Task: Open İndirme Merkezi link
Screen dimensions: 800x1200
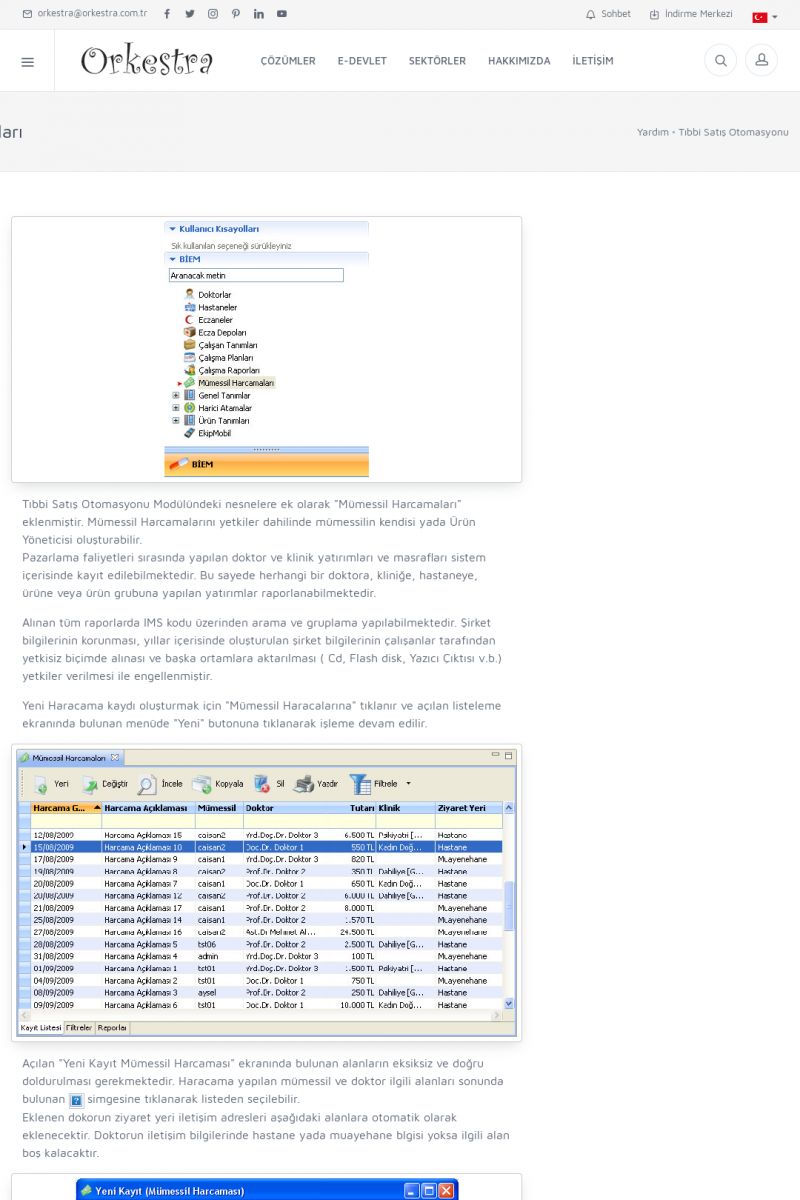Action: [691, 14]
